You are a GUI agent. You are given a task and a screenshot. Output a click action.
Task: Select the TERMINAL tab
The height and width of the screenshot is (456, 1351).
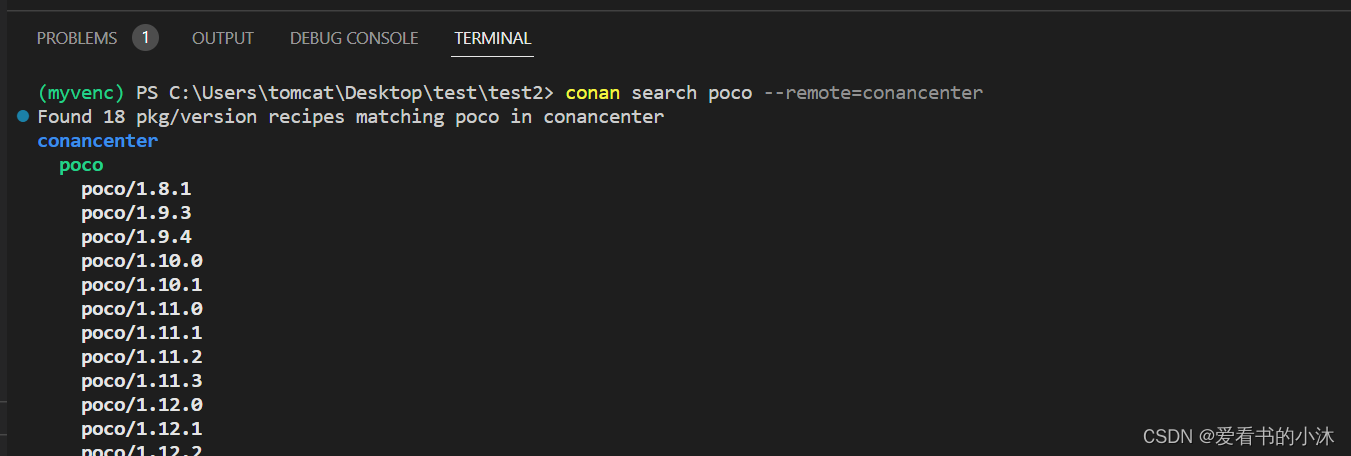tap(492, 38)
